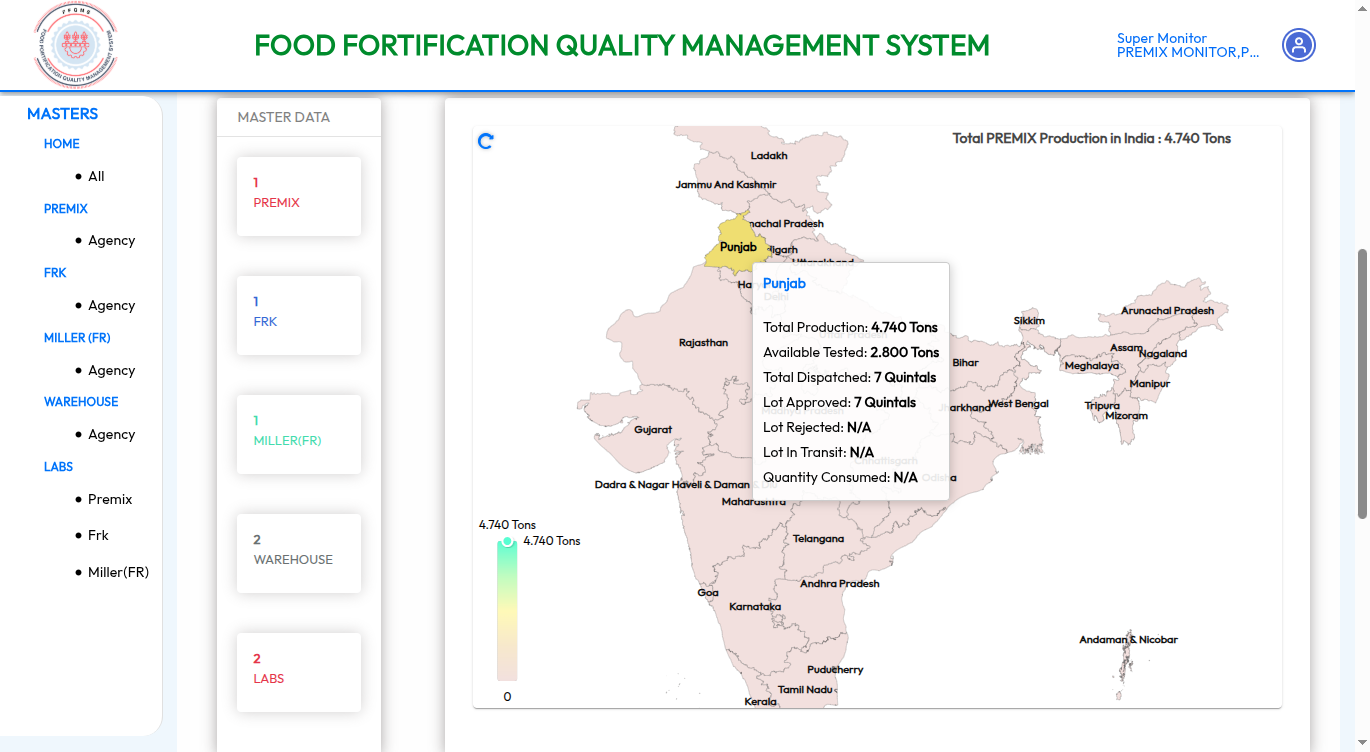Expand the PREMIX sidebar section
The width and height of the screenshot is (1370, 752).
click(66, 209)
